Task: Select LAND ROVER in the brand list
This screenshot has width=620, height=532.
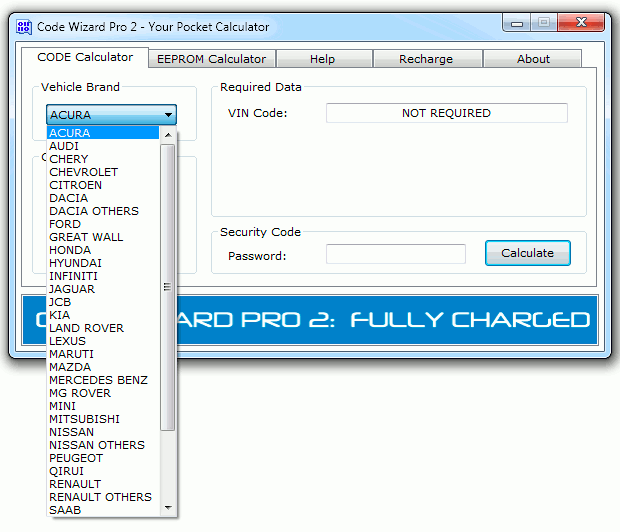Action: [103, 328]
